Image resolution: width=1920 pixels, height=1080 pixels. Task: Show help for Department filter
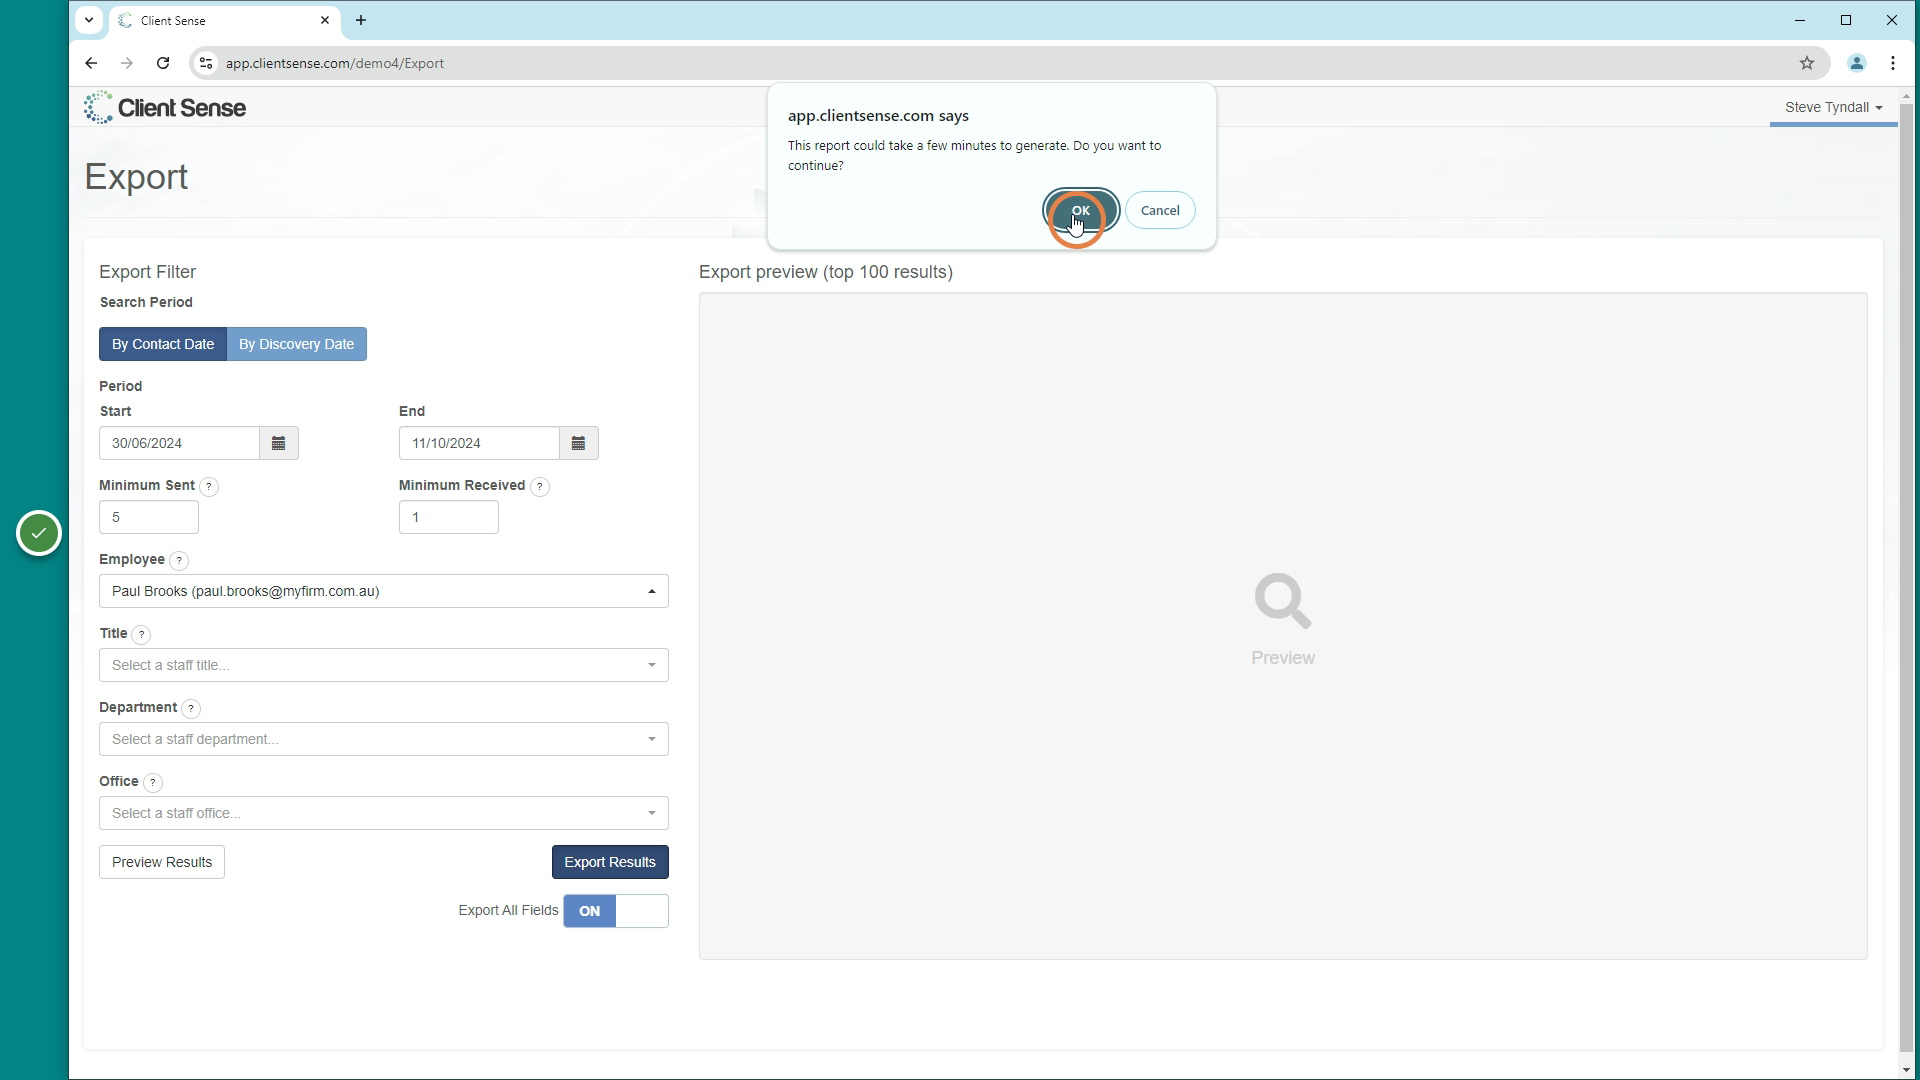[191, 709]
